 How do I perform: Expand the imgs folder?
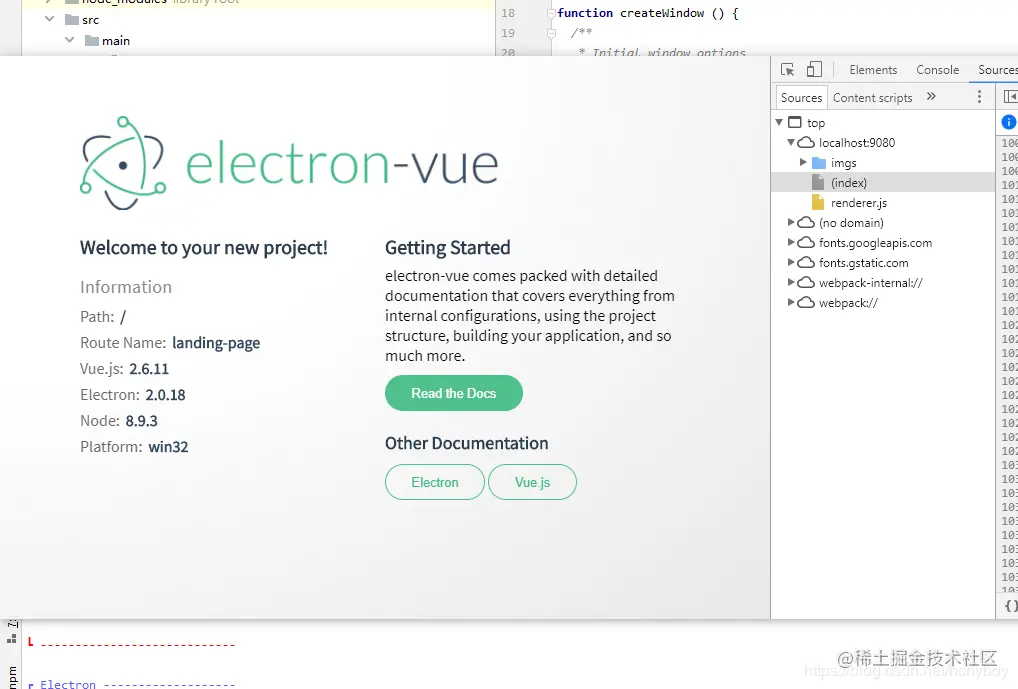[803, 162]
